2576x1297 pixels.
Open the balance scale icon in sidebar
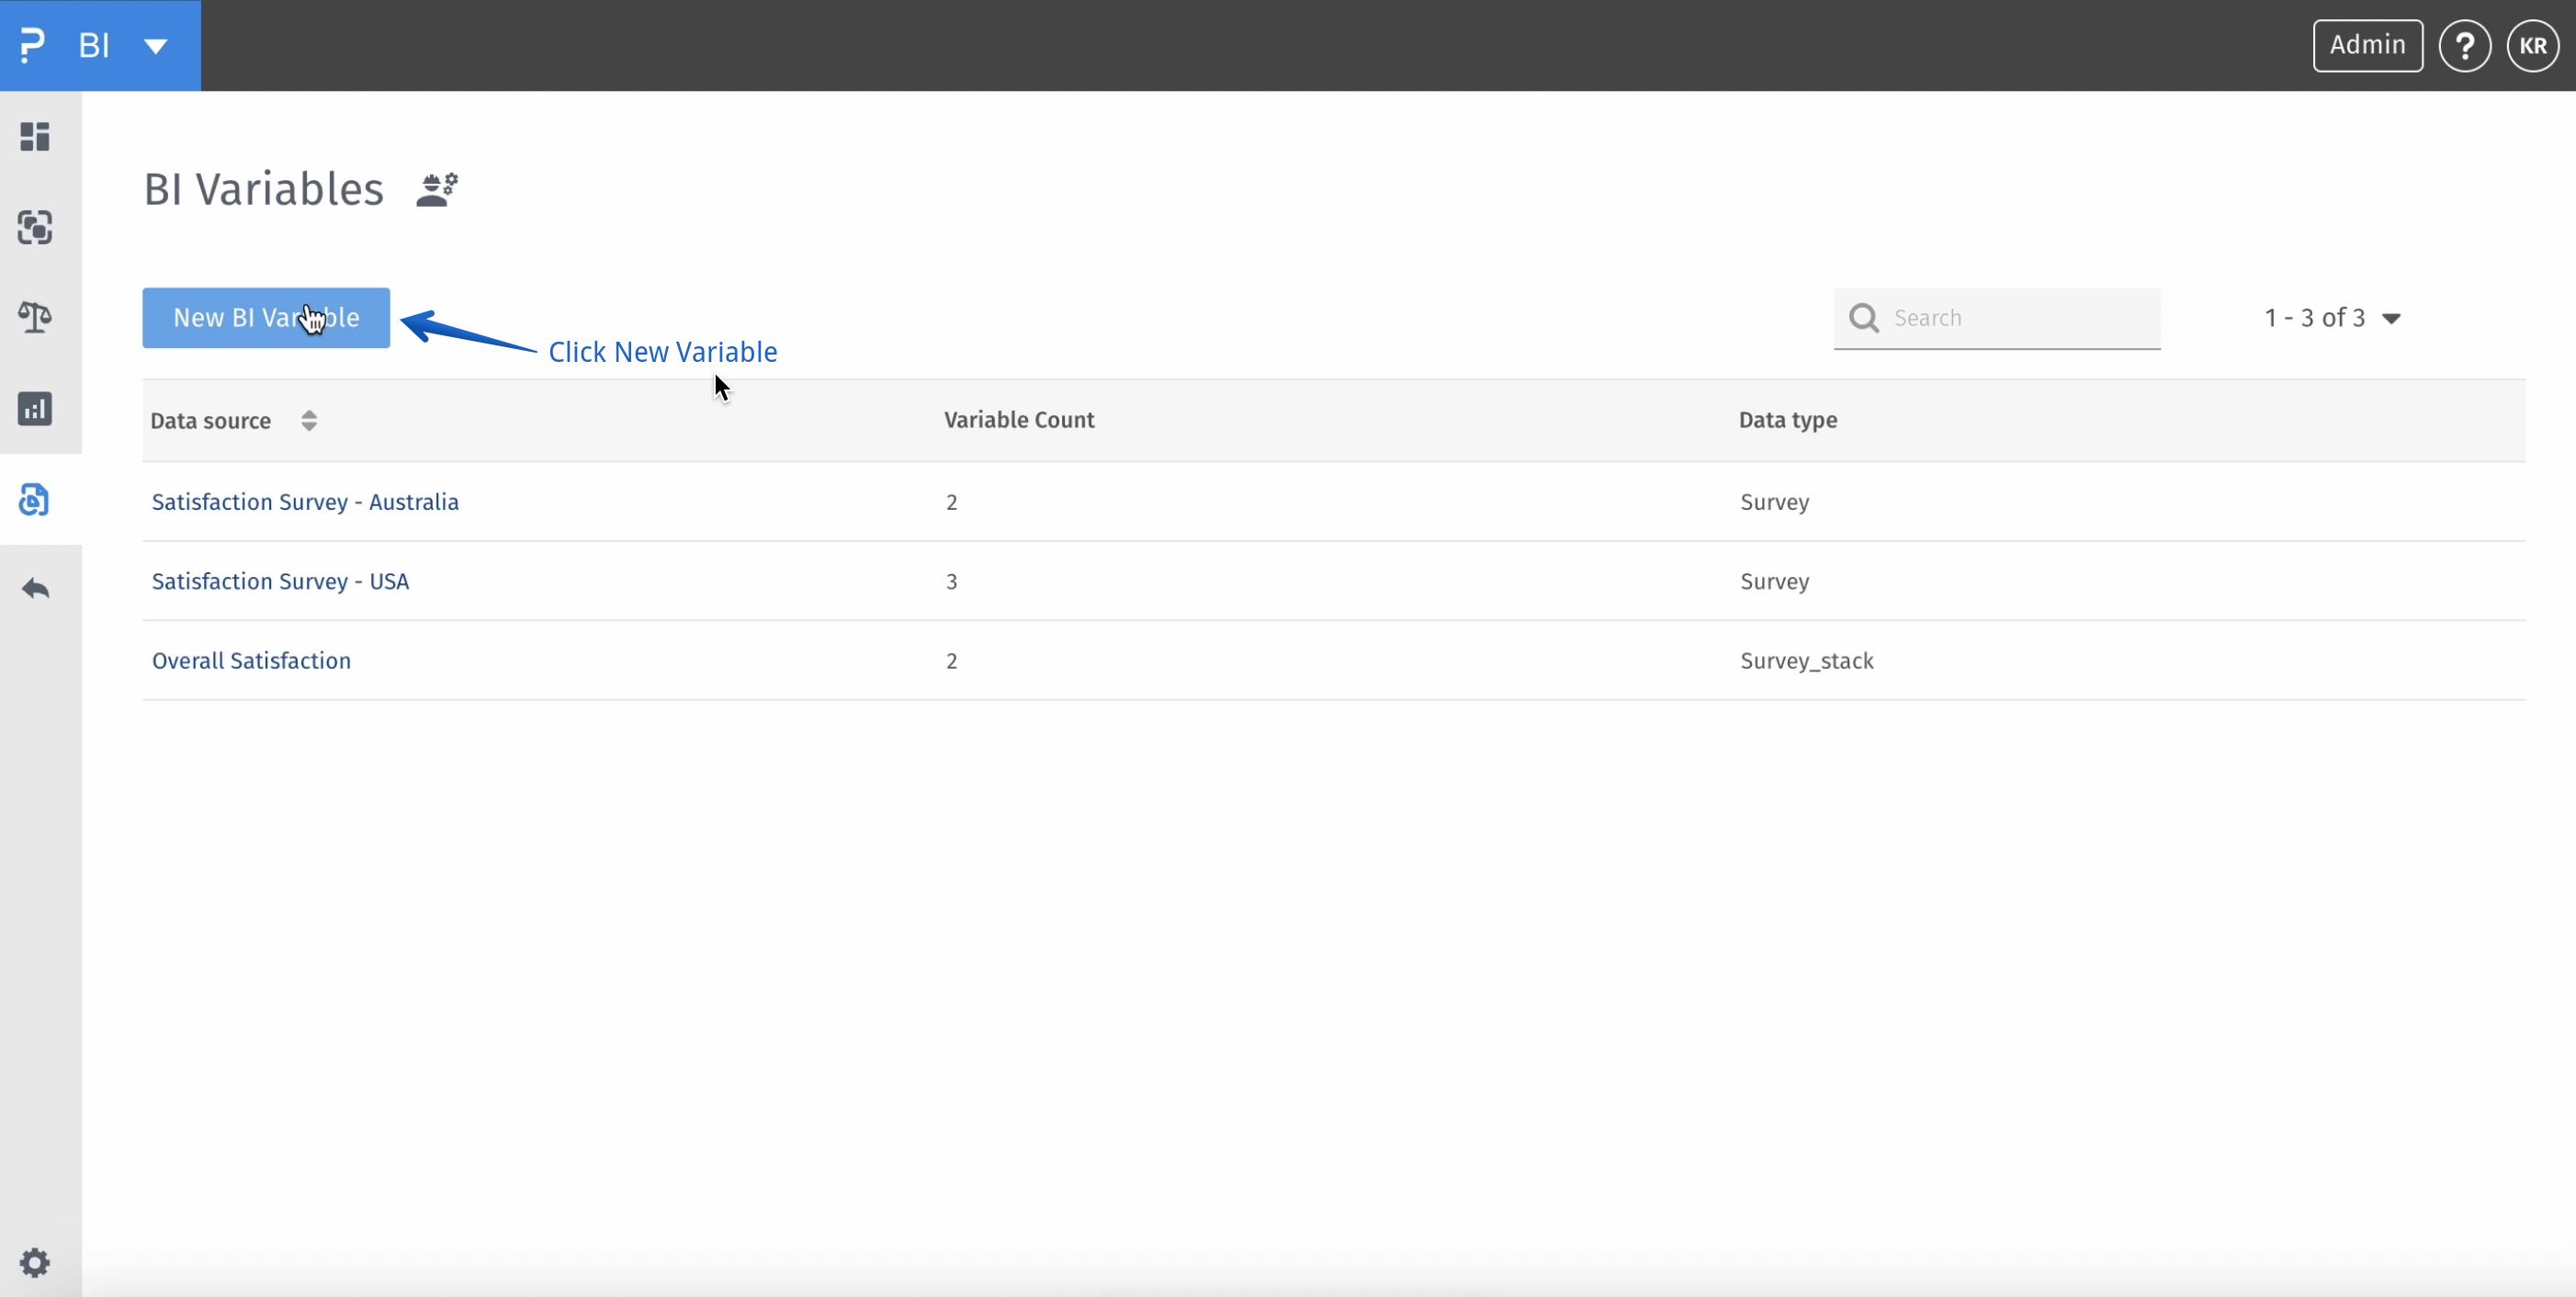(x=35, y=318)
